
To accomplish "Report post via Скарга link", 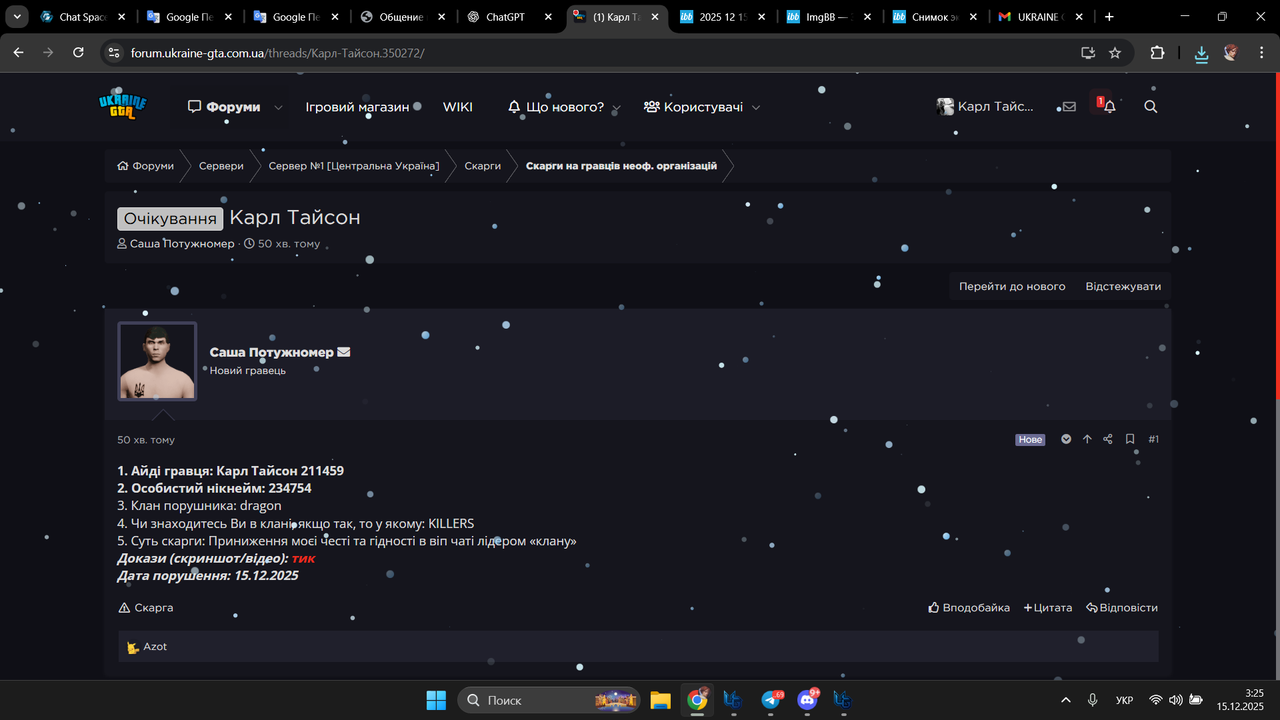I will click(x=146, y=608).
